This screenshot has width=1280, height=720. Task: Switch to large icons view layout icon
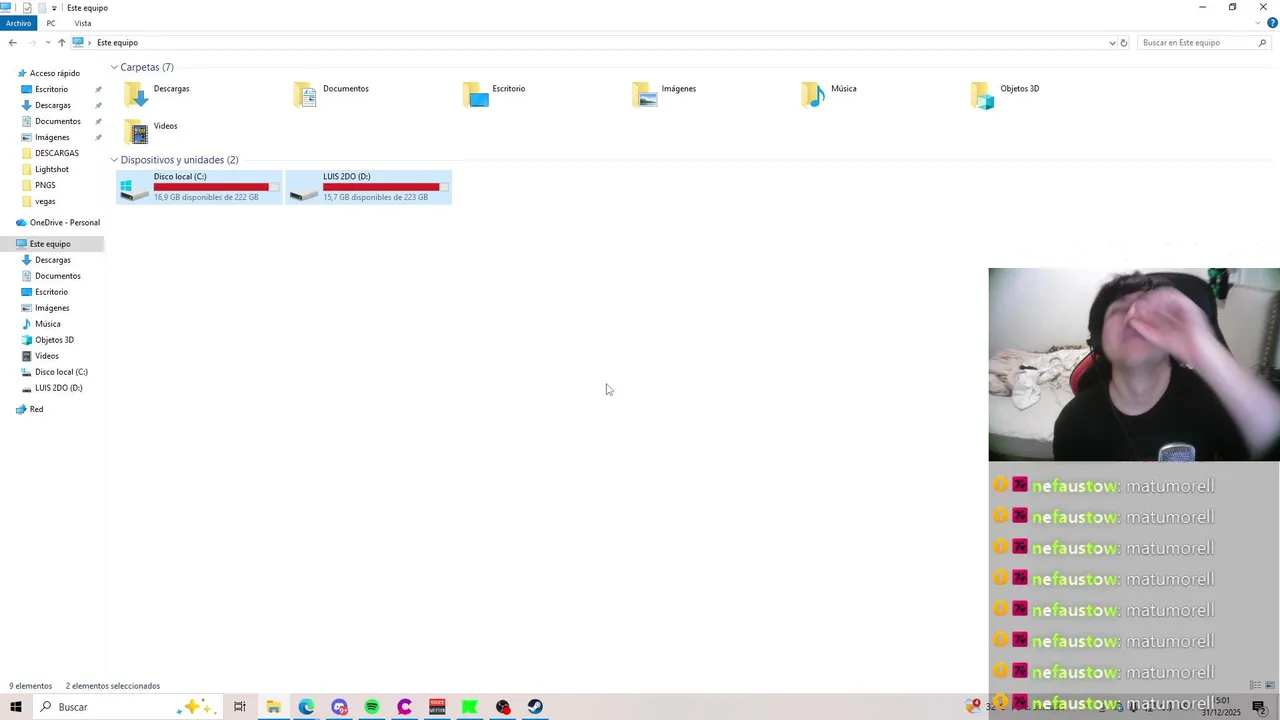tap(1270, 686)
